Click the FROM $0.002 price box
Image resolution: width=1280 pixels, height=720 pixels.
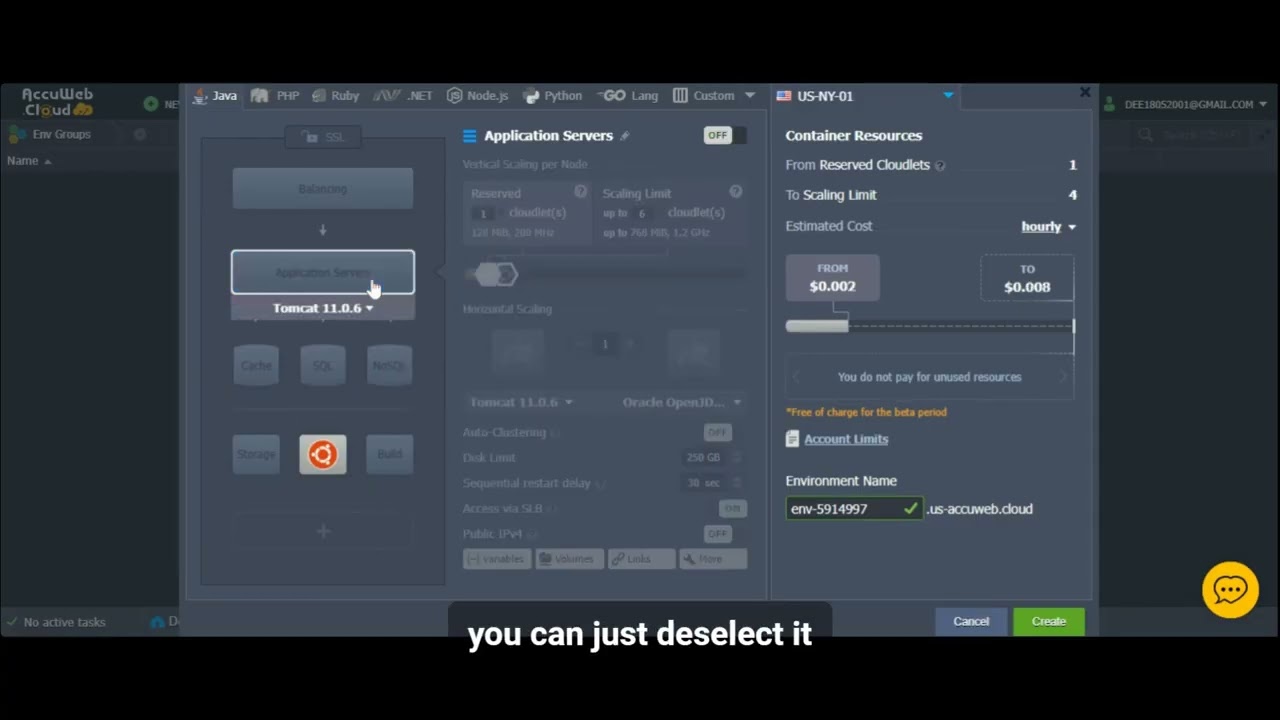[833, 278]
